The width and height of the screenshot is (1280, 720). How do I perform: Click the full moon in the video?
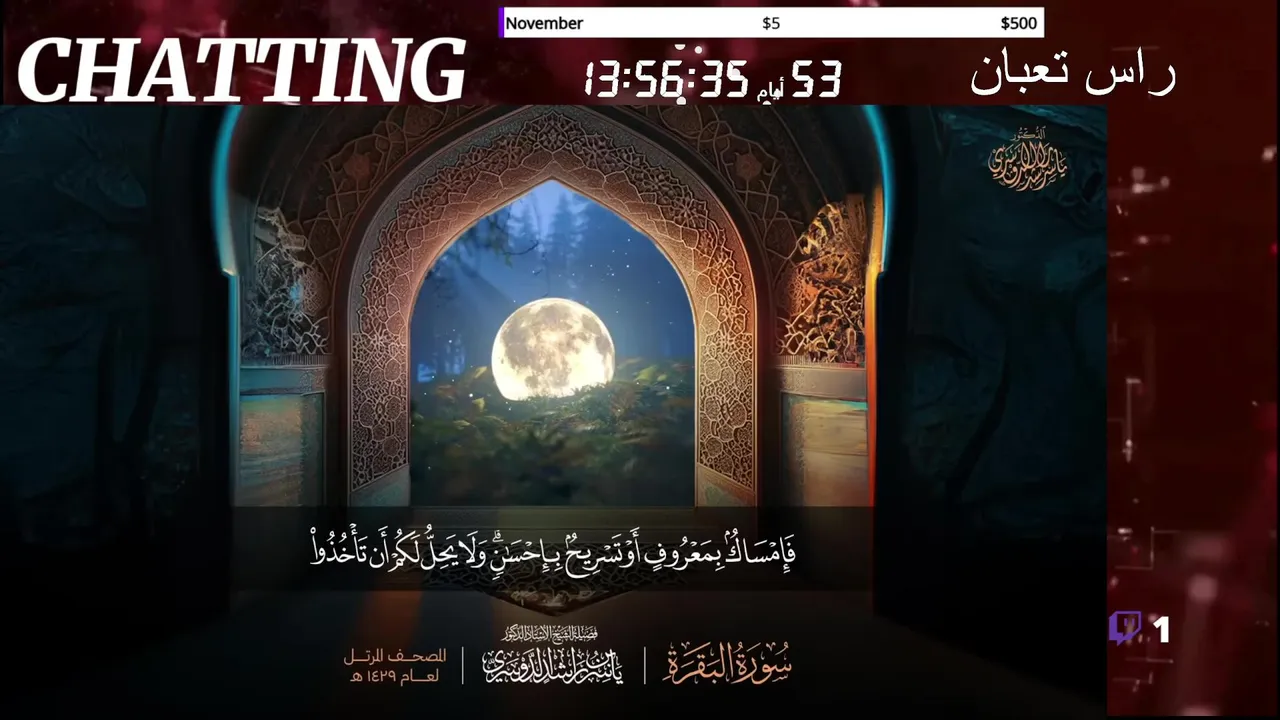[x=553, y=349]
